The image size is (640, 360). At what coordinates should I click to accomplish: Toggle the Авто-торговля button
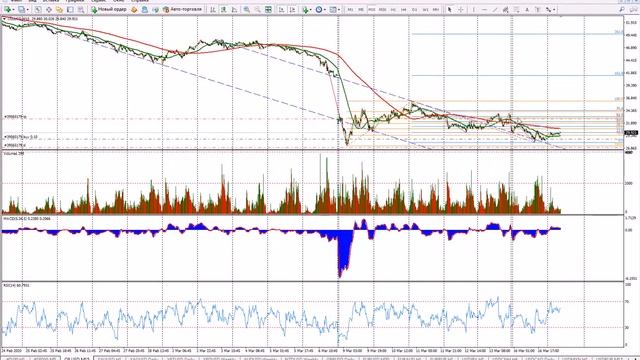coord(182,9)
